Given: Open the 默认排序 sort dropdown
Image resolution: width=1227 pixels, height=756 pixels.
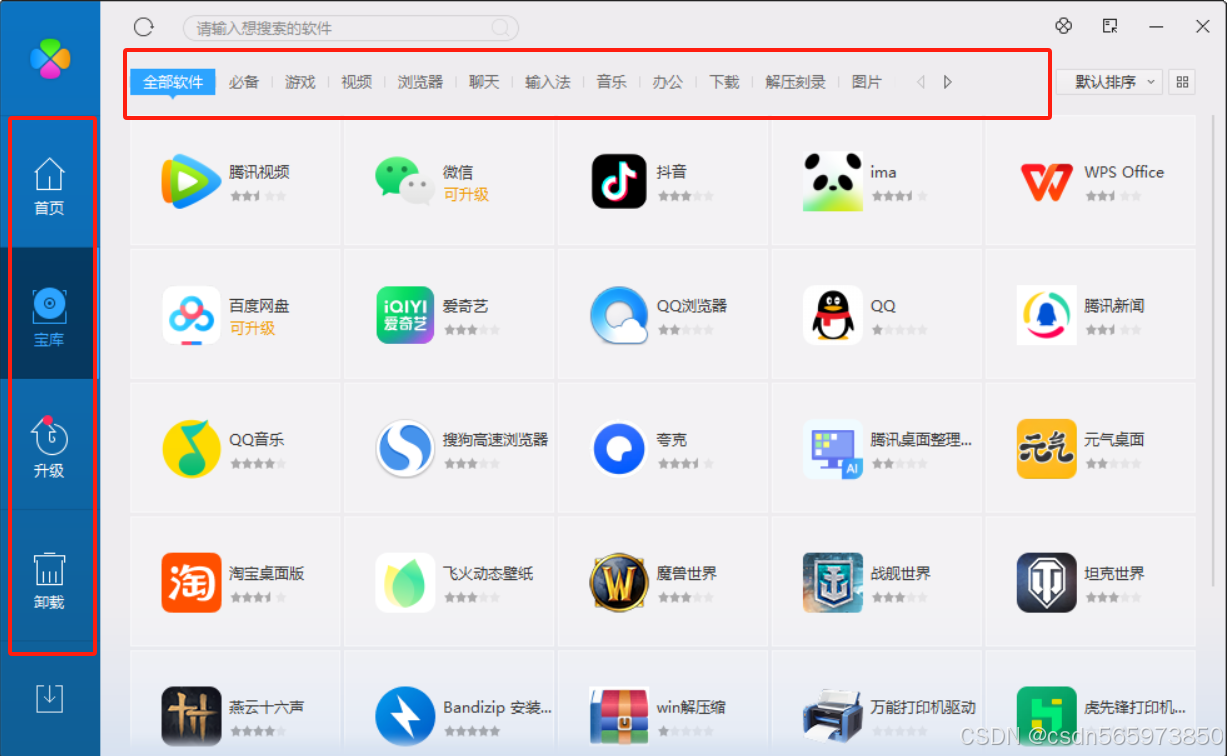Looking at the screenshot, I should click(1108, 82).
